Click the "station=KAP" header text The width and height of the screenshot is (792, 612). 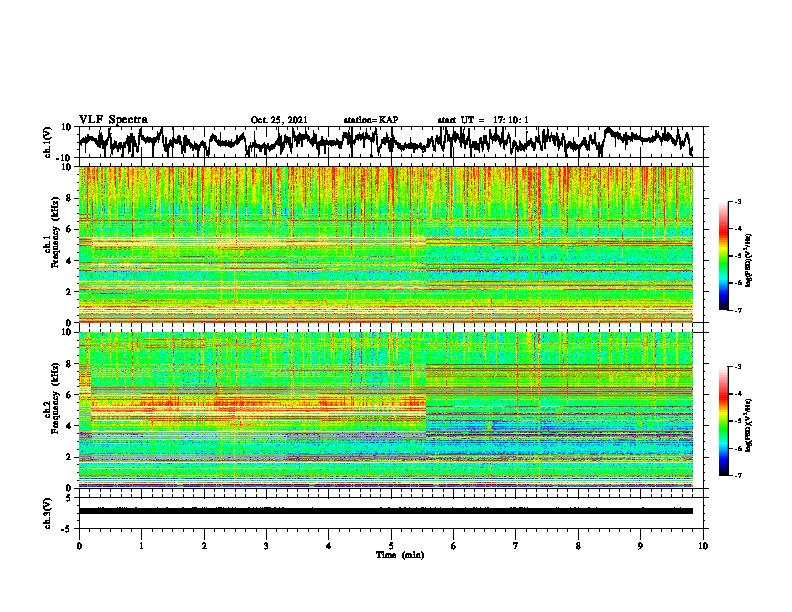(371, 120)
